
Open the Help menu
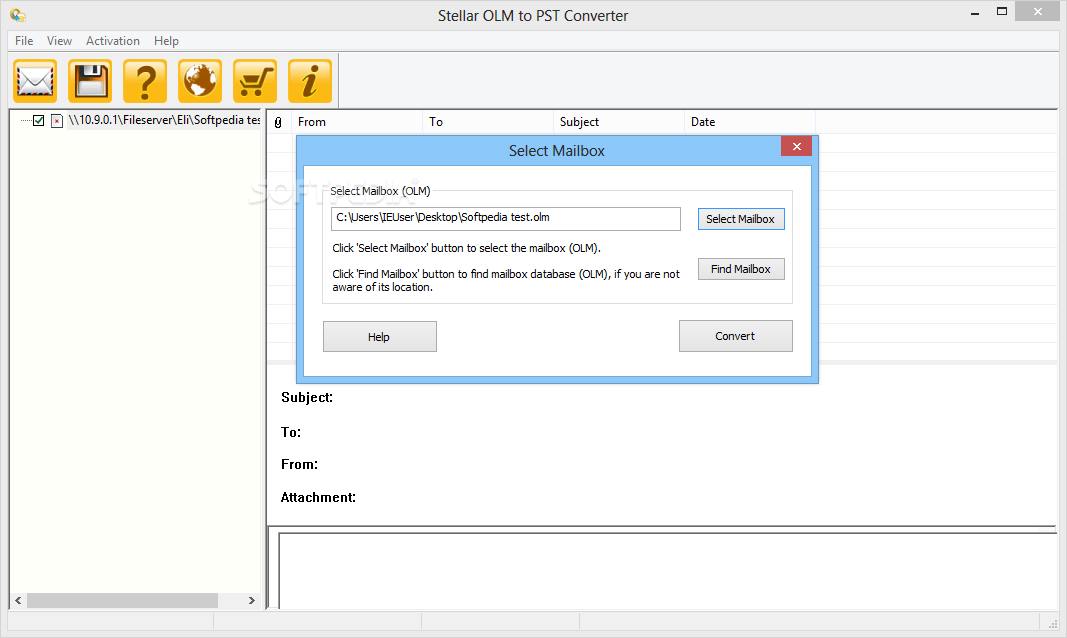[166, 41]
